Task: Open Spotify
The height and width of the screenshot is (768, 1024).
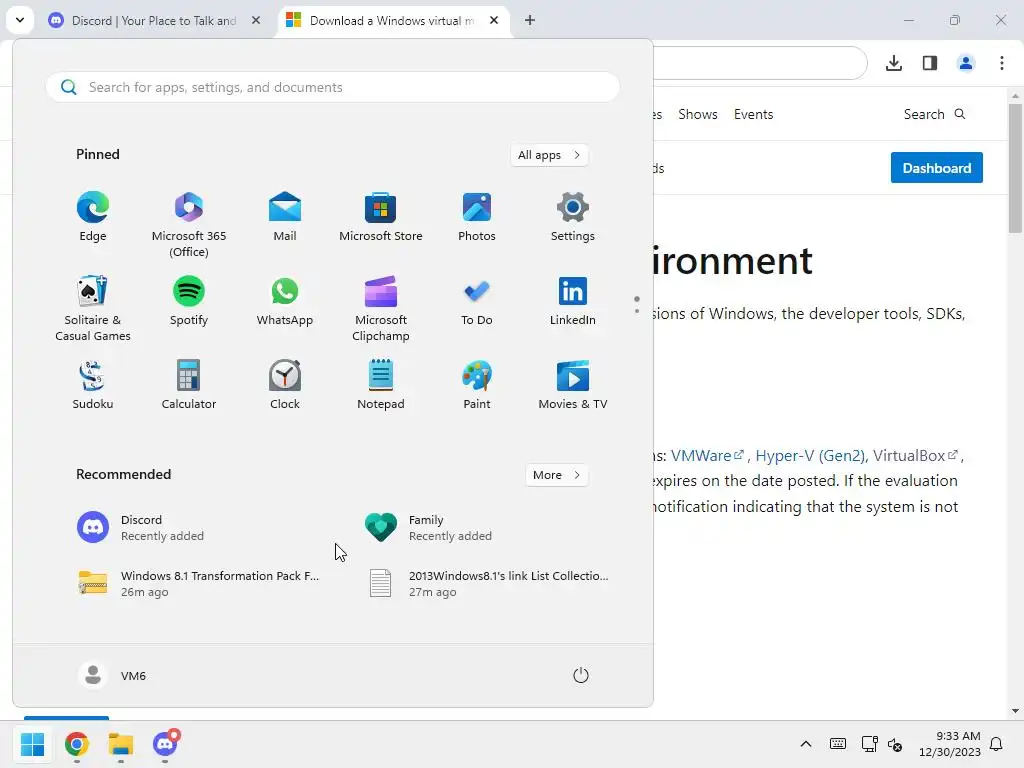Action: [189, 301]
